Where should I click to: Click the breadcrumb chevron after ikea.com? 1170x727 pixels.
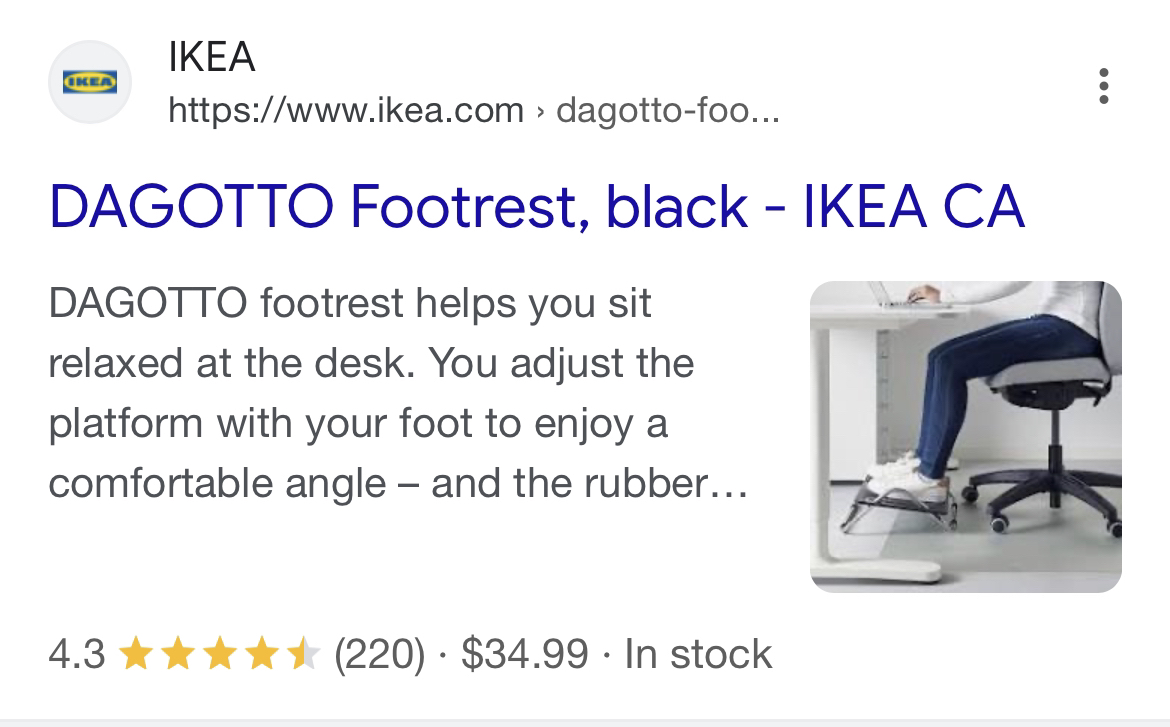tap(540, 112)
